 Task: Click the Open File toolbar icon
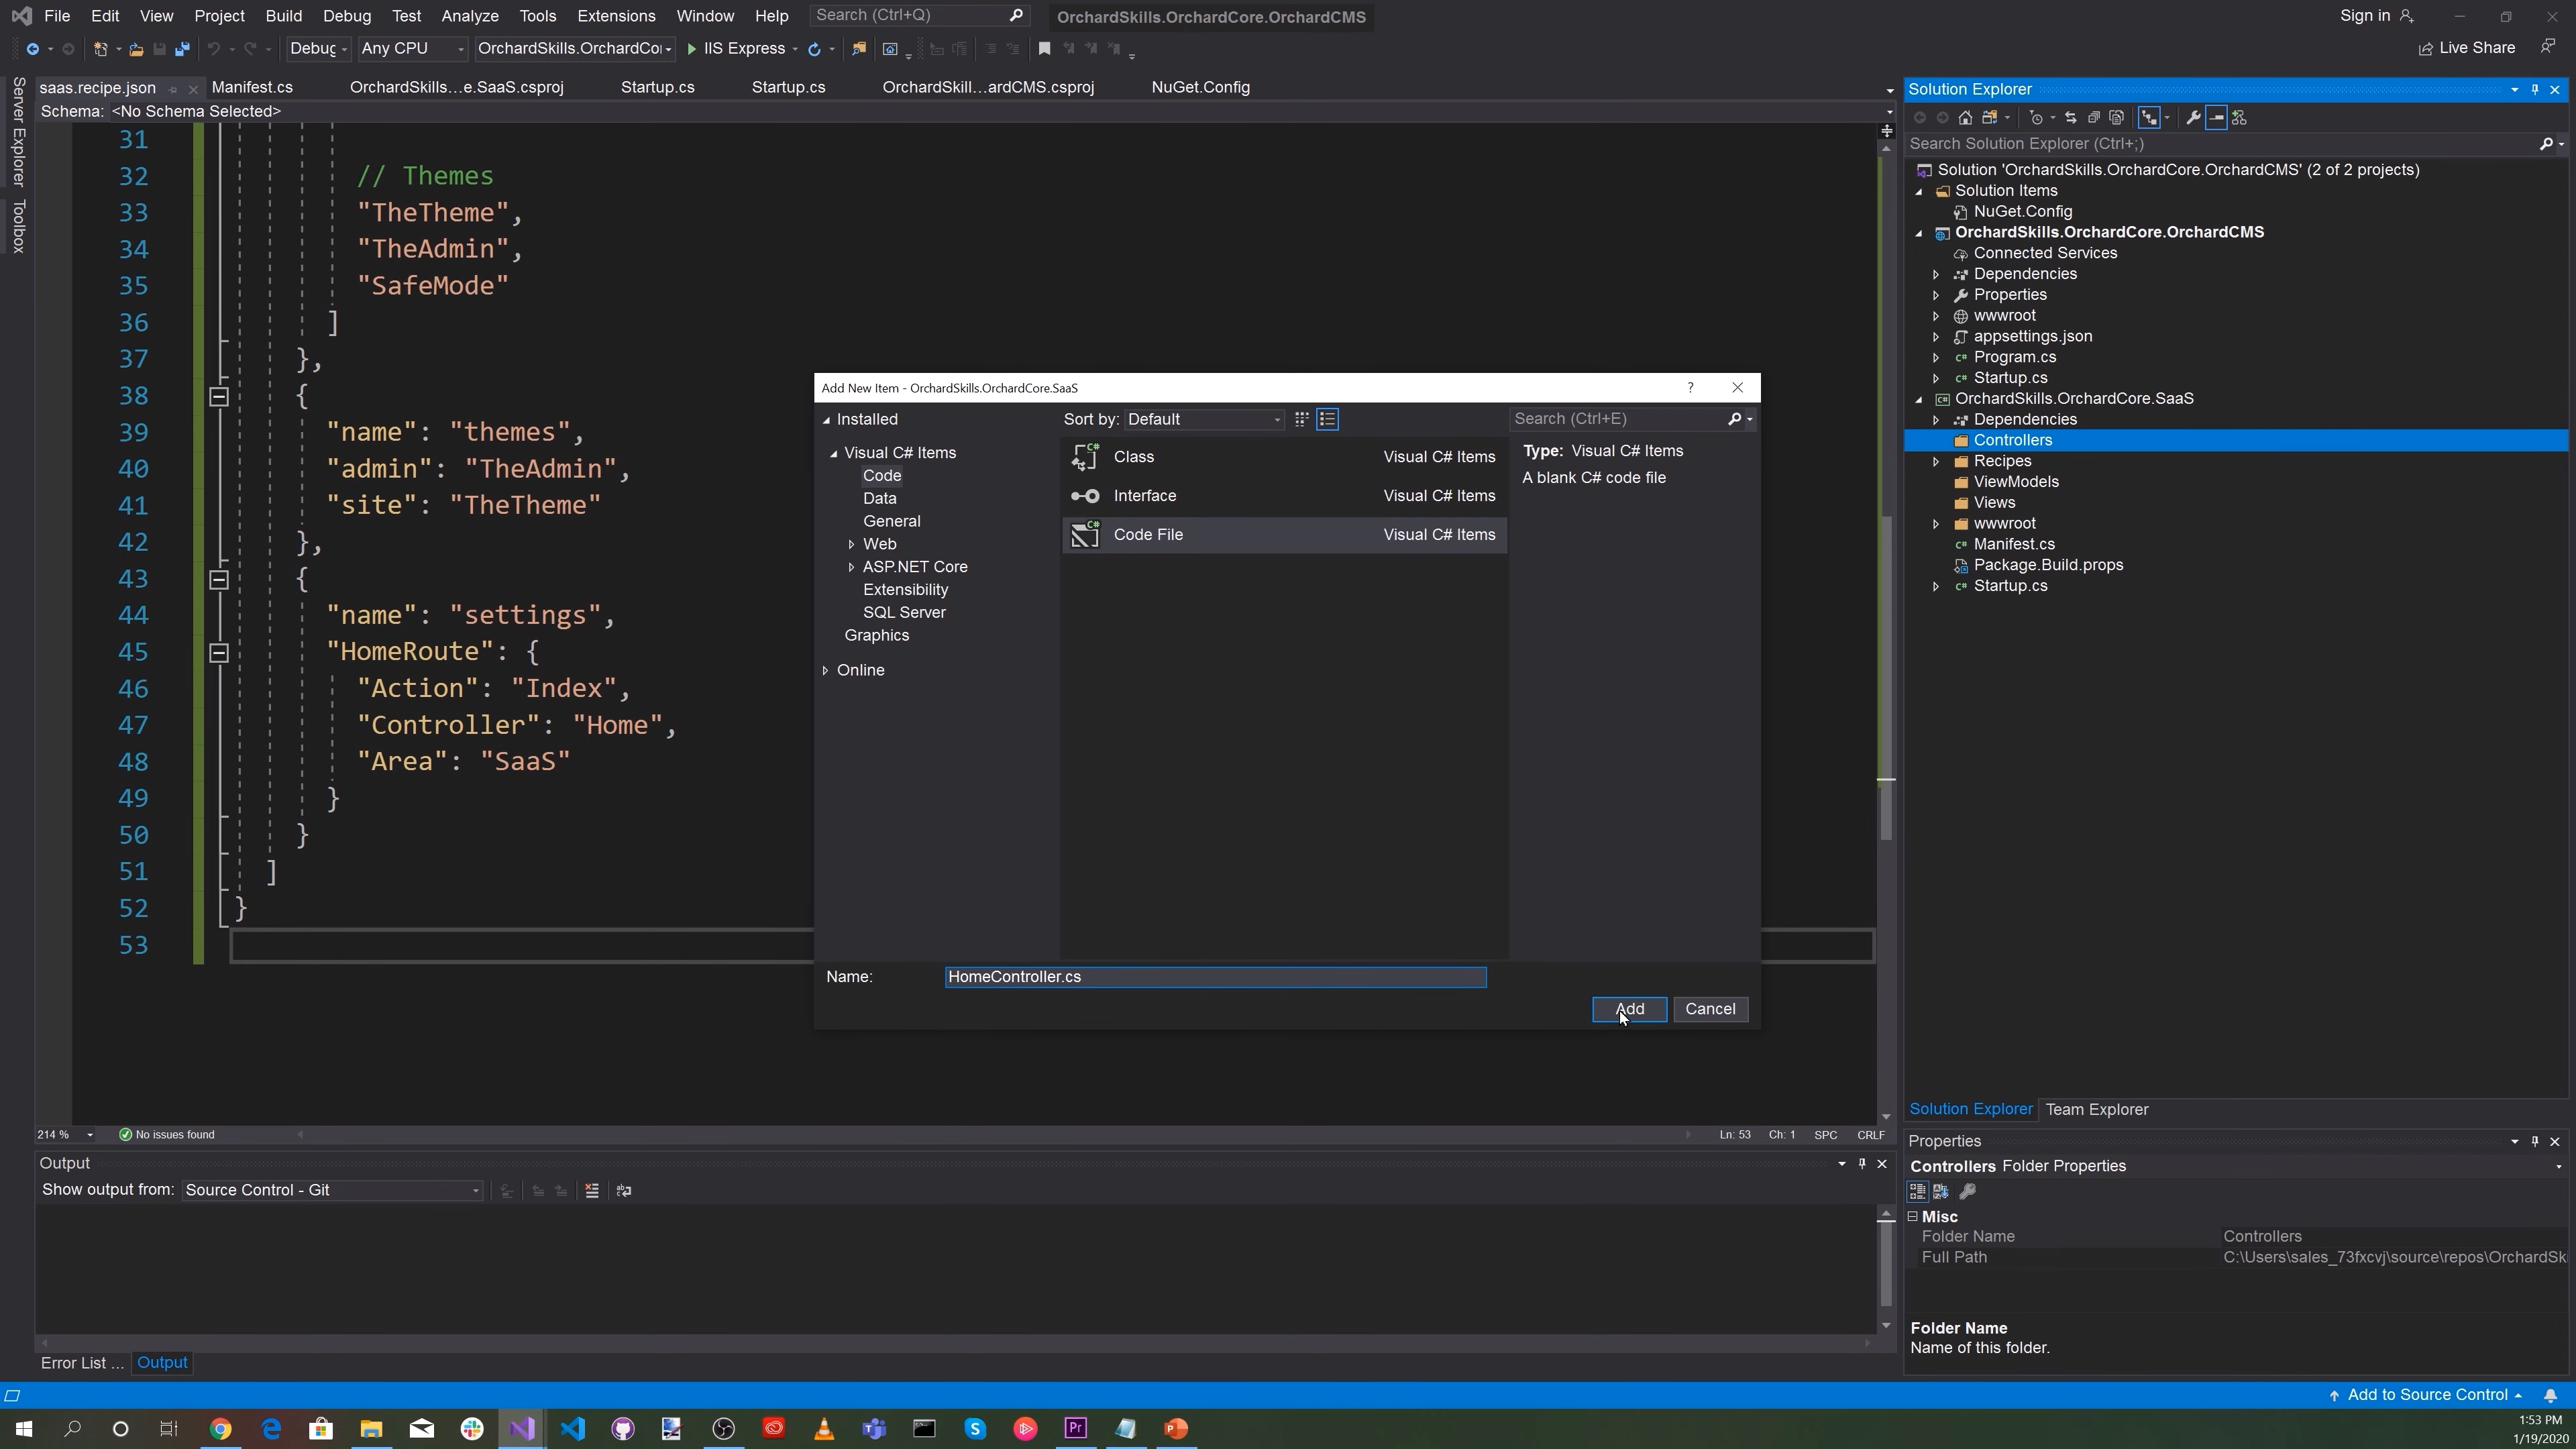tap(136, 49)
